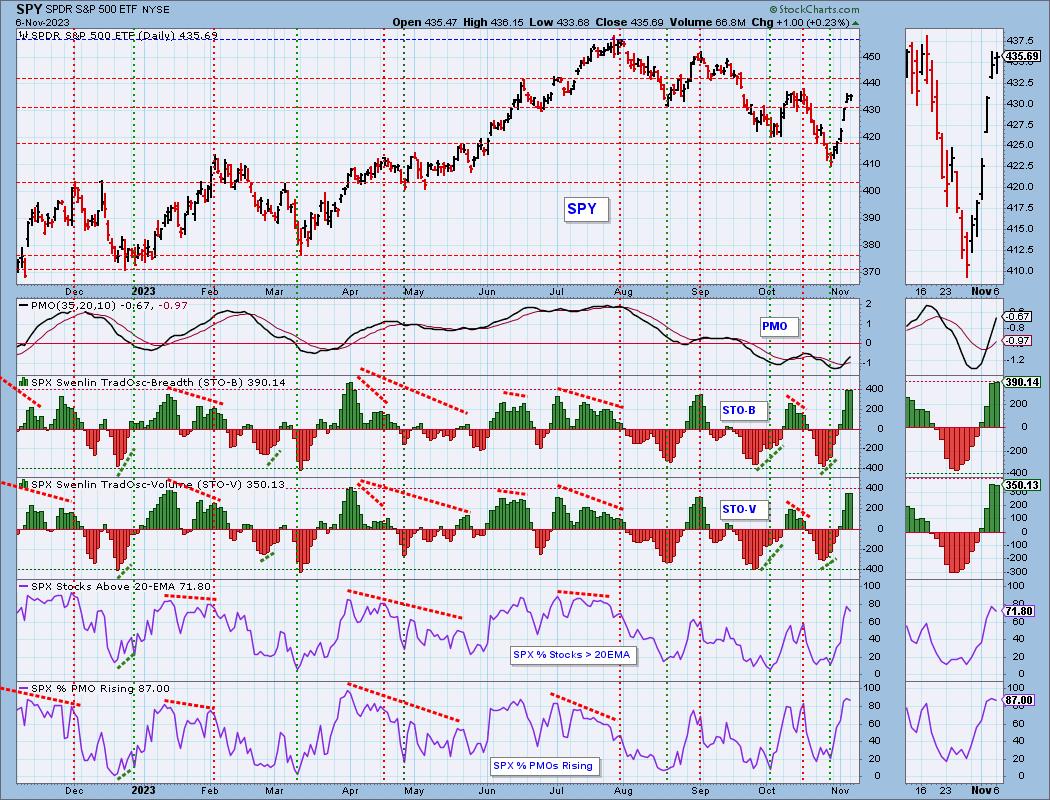
Task: Select the bold SPY ticker symbol in the header
Action: click(29, 9)
